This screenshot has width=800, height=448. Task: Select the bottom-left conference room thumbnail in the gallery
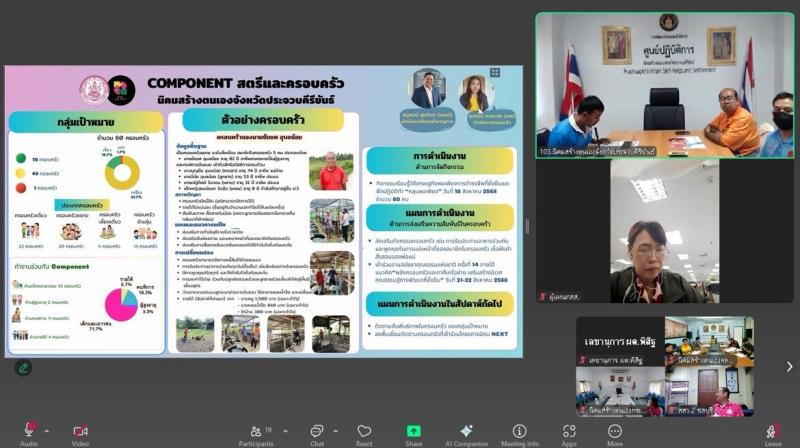tap(620, 391)
